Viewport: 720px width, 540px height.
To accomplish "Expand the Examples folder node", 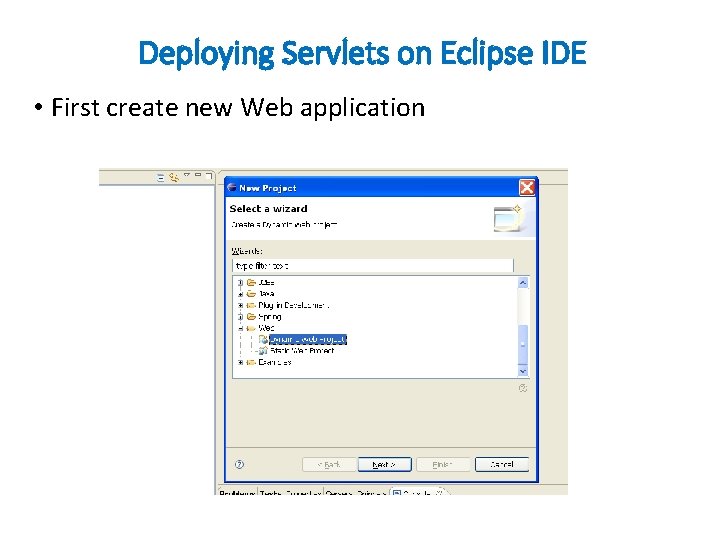I will click(240, 363).
